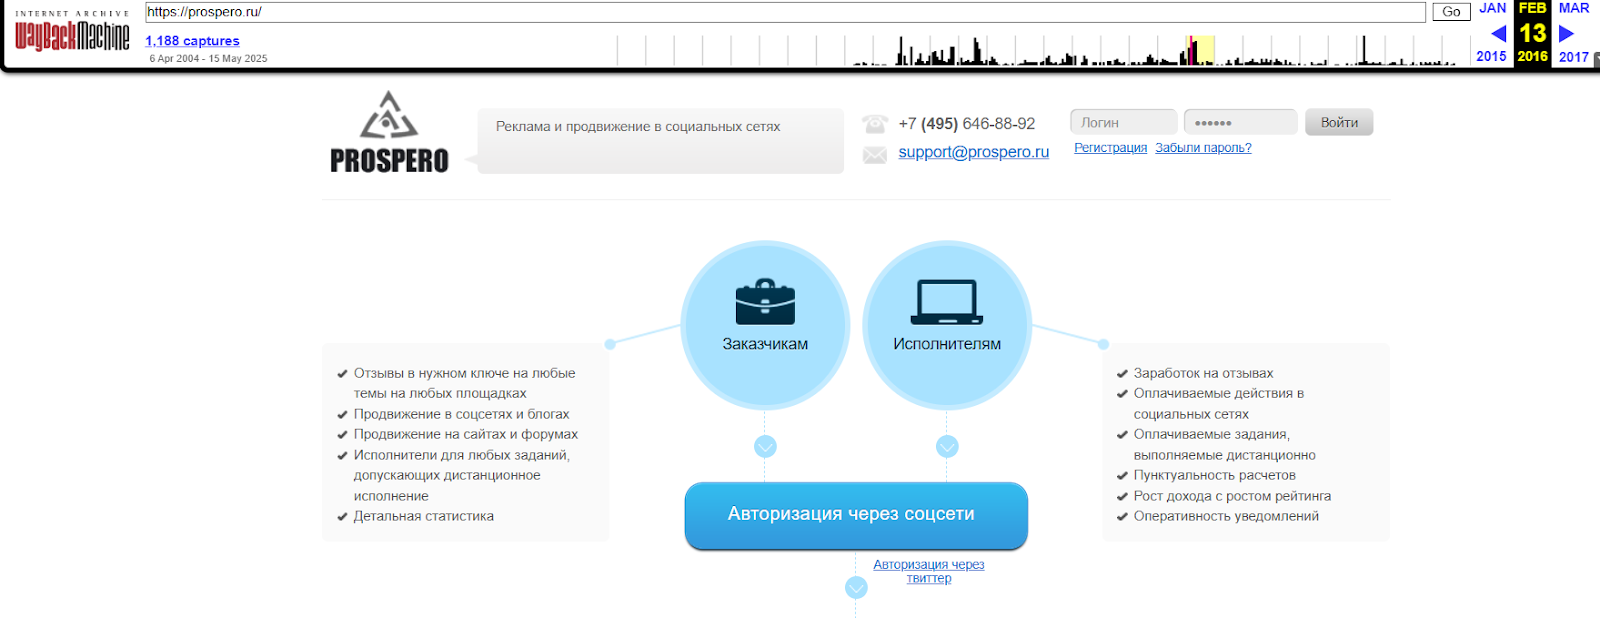Click the PROSPERO wordmark text
The height and width of the screenshot is (618, 1600).
click(x=389, y=161)
